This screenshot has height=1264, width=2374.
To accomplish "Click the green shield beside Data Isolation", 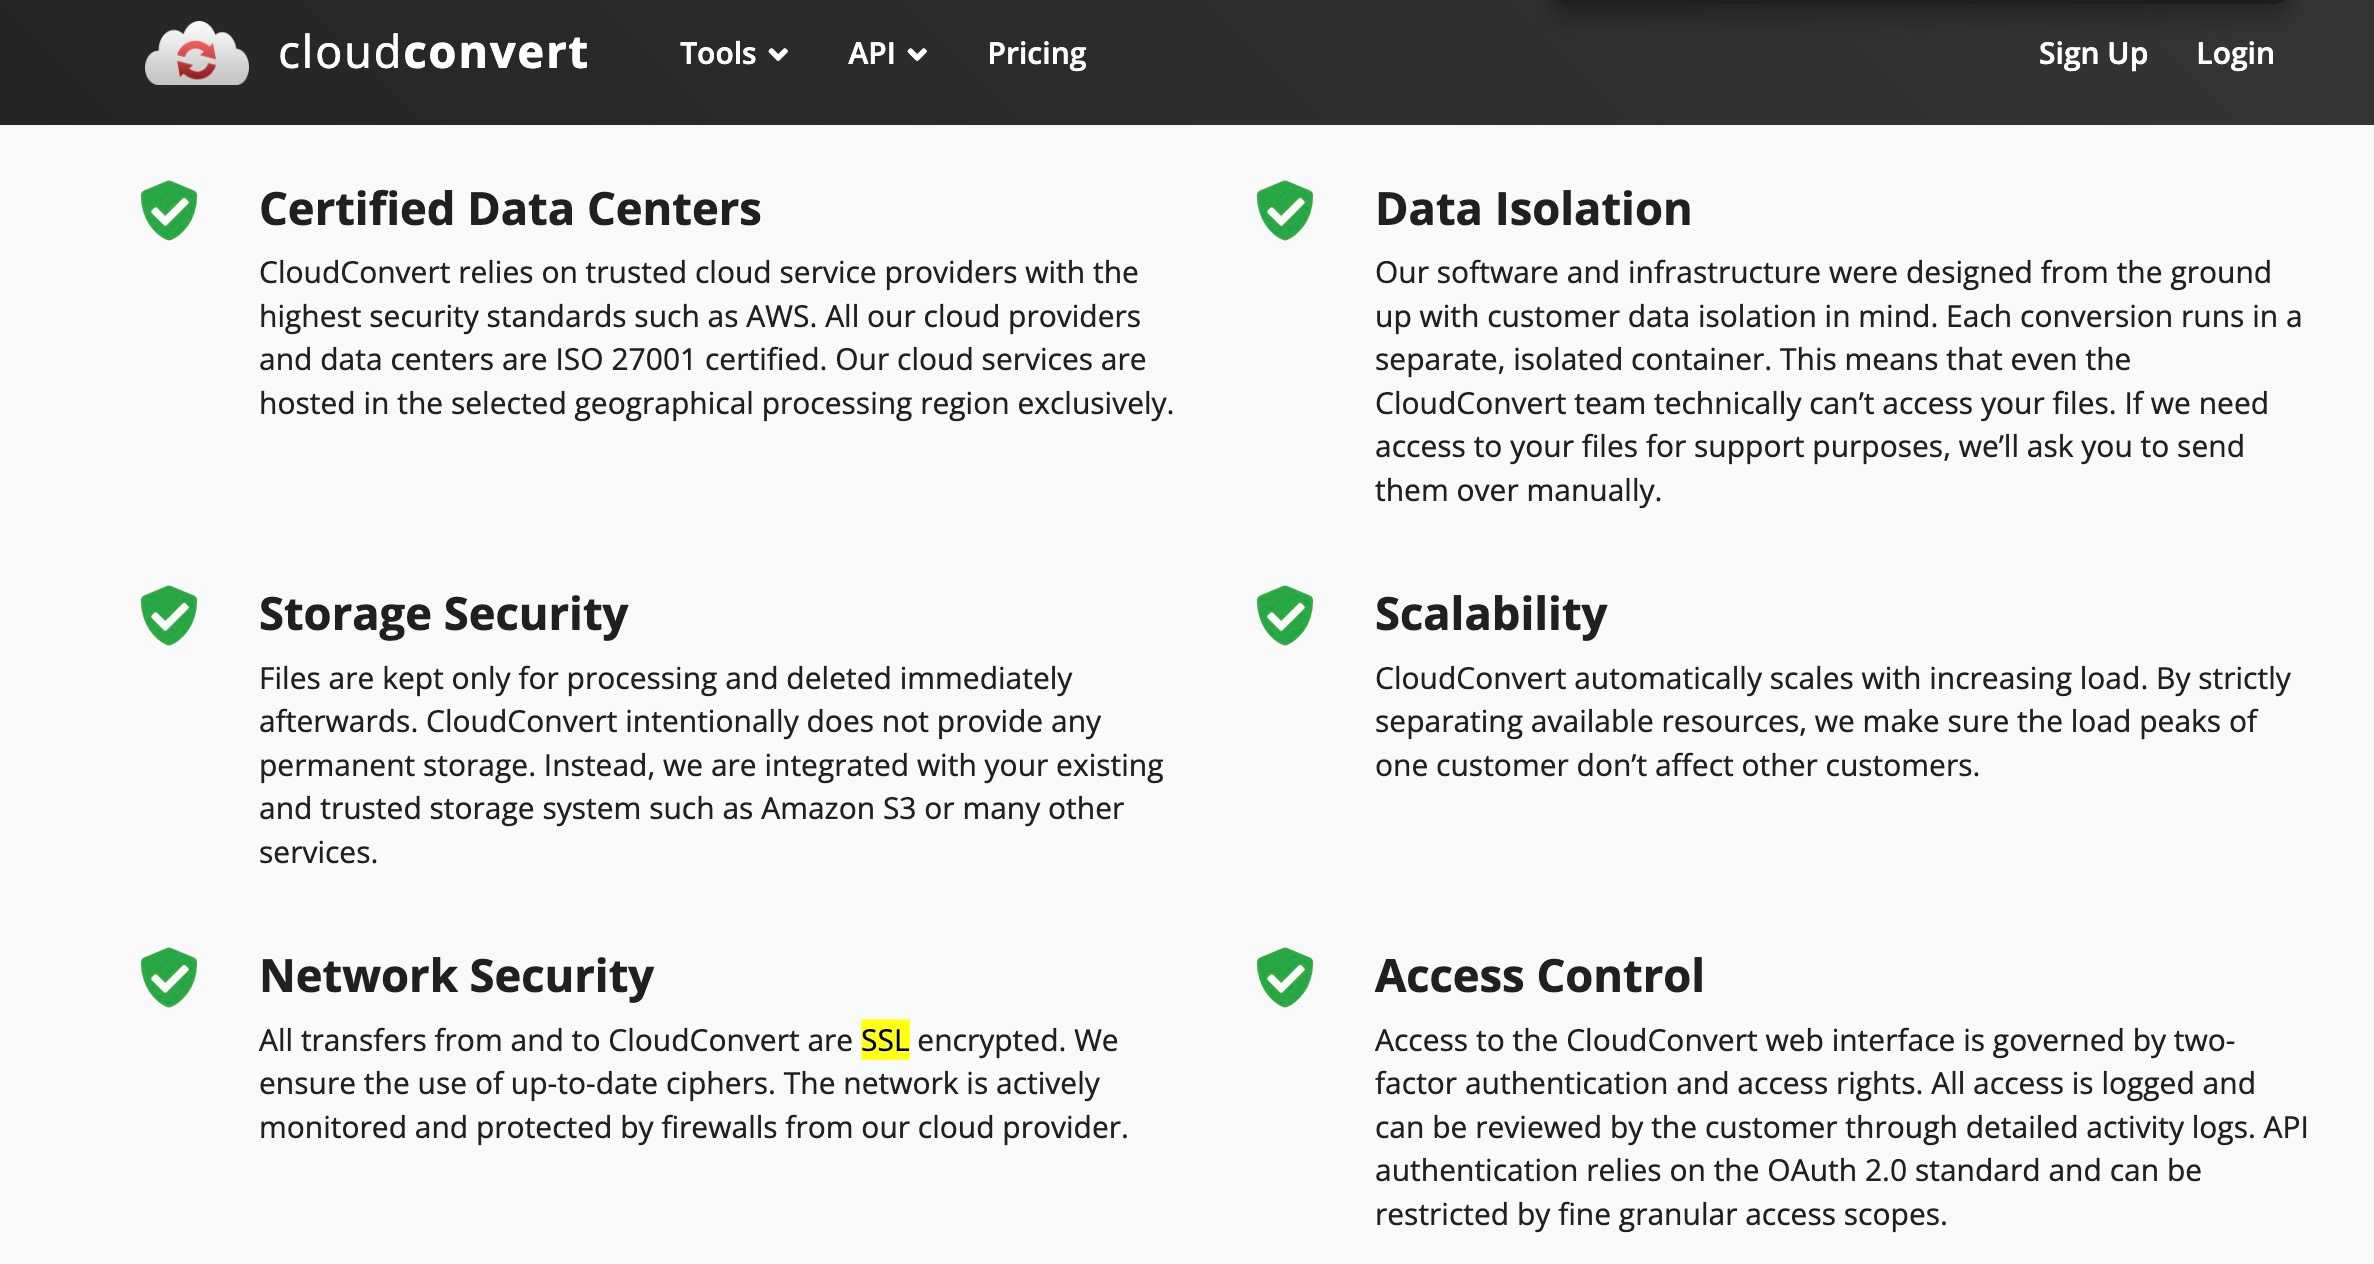I will (x=1284, y=210).
